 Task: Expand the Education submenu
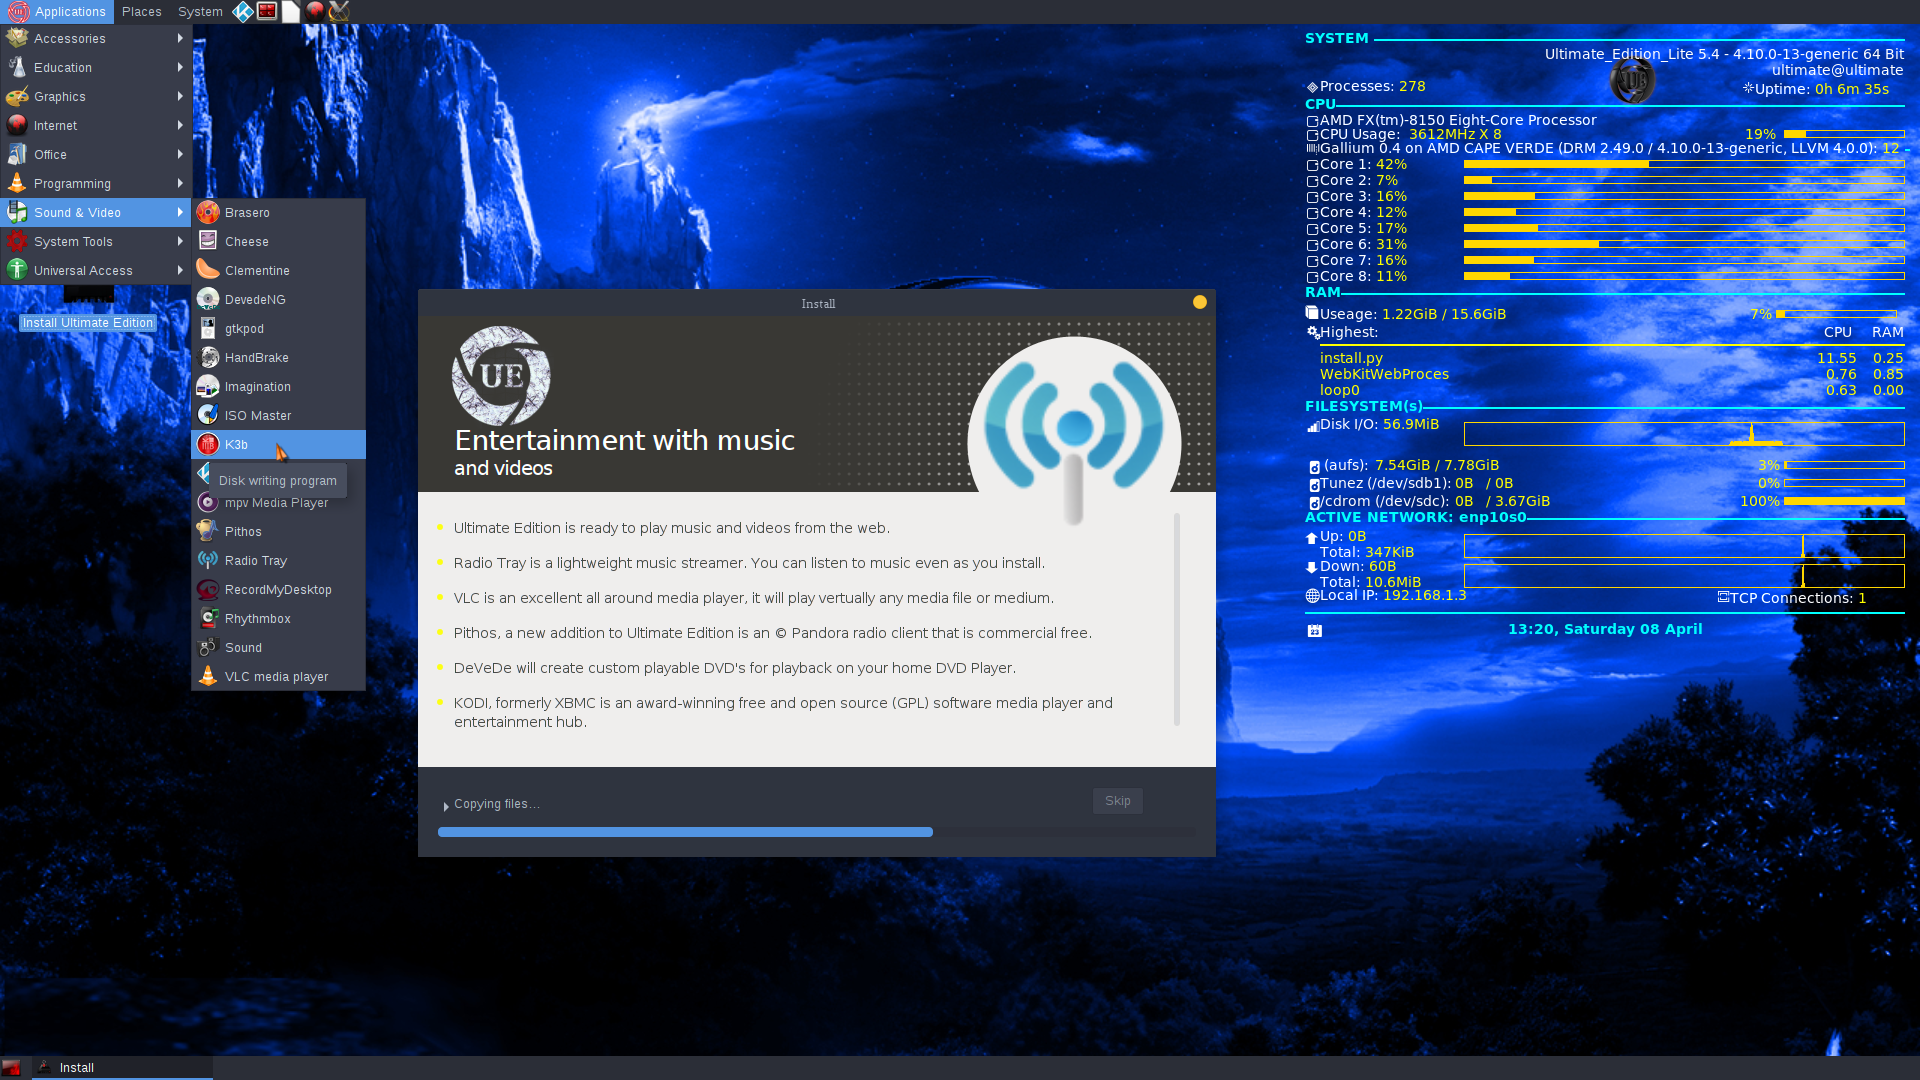click(96, 67)
